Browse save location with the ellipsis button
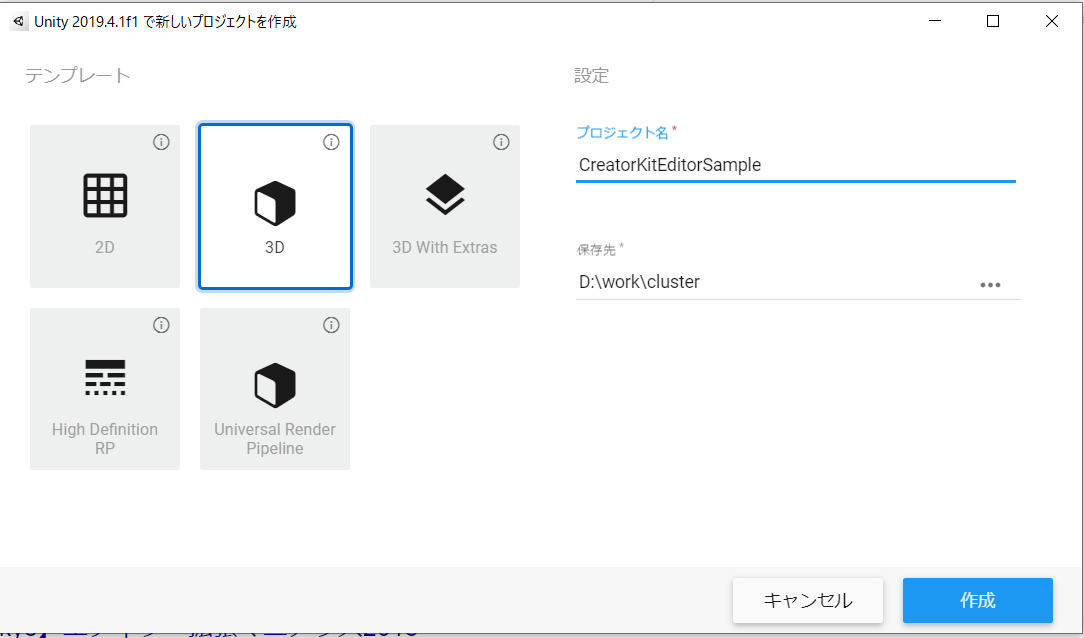Screen dimensions: 1084x638 990,285
